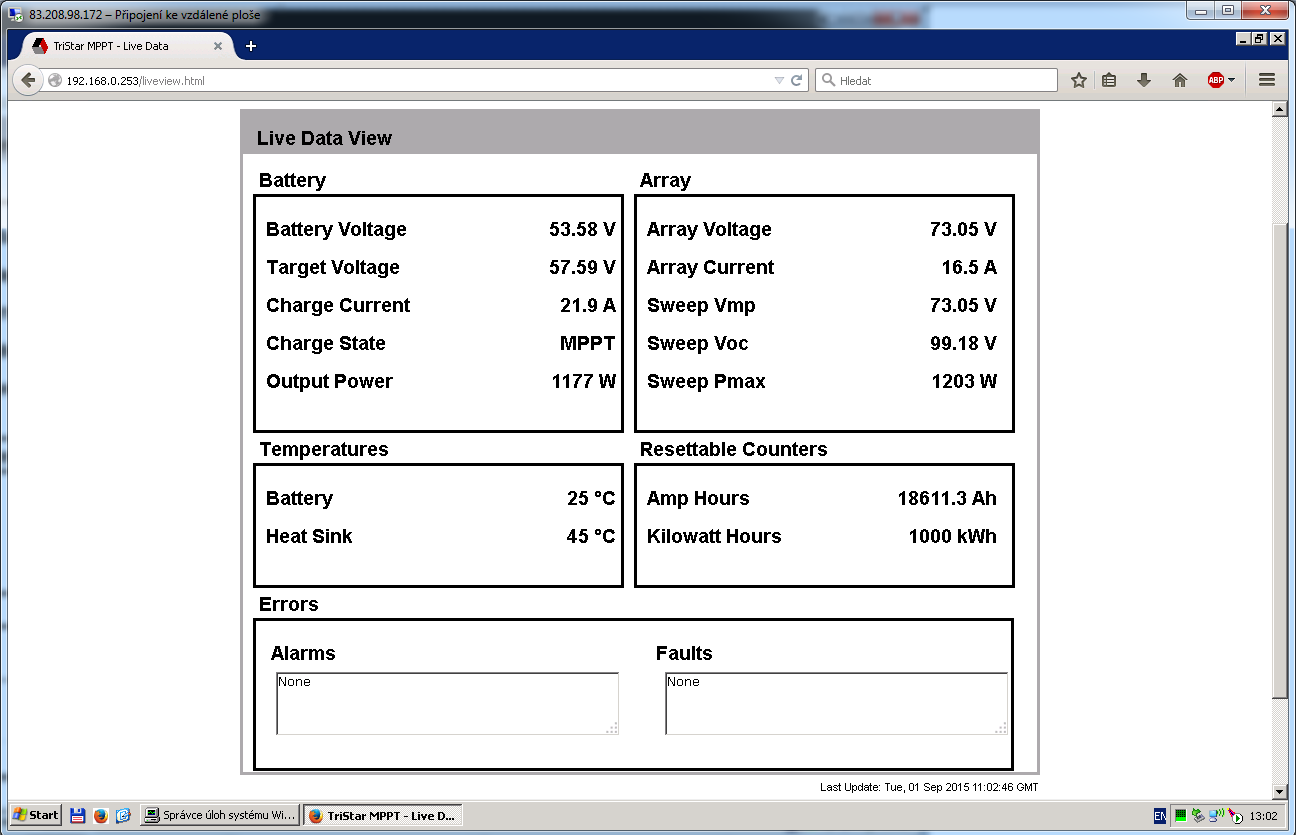Reload the page with the refresh icon

pos(797,81)
